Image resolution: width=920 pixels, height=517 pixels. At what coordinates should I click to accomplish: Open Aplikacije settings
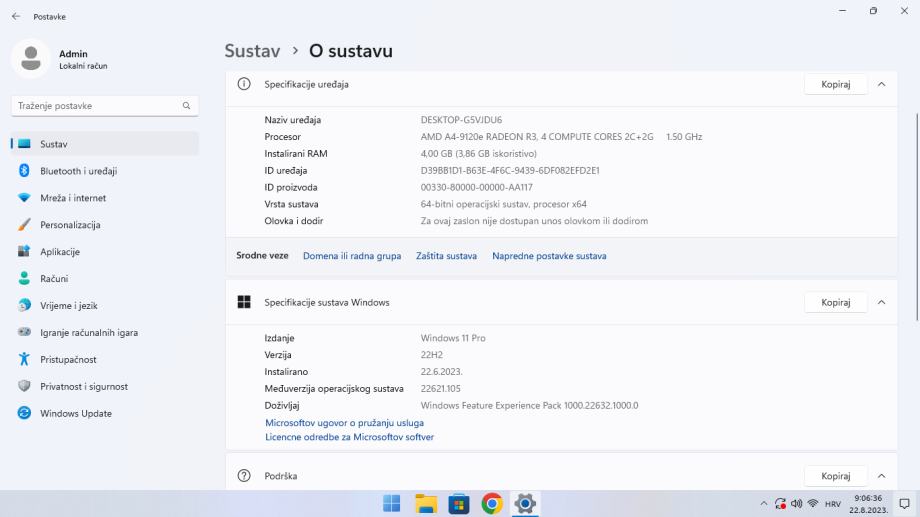105,252
